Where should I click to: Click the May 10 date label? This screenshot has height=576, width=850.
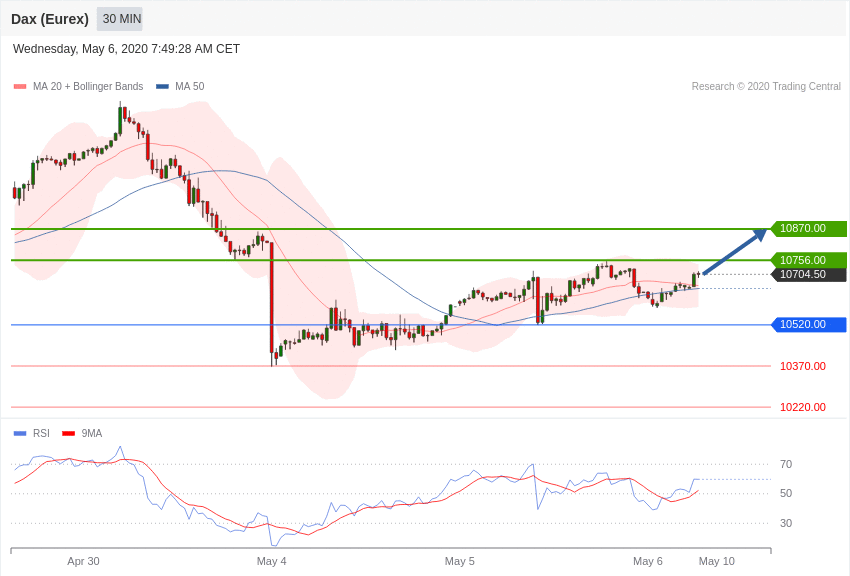click(x=717, y=561)
